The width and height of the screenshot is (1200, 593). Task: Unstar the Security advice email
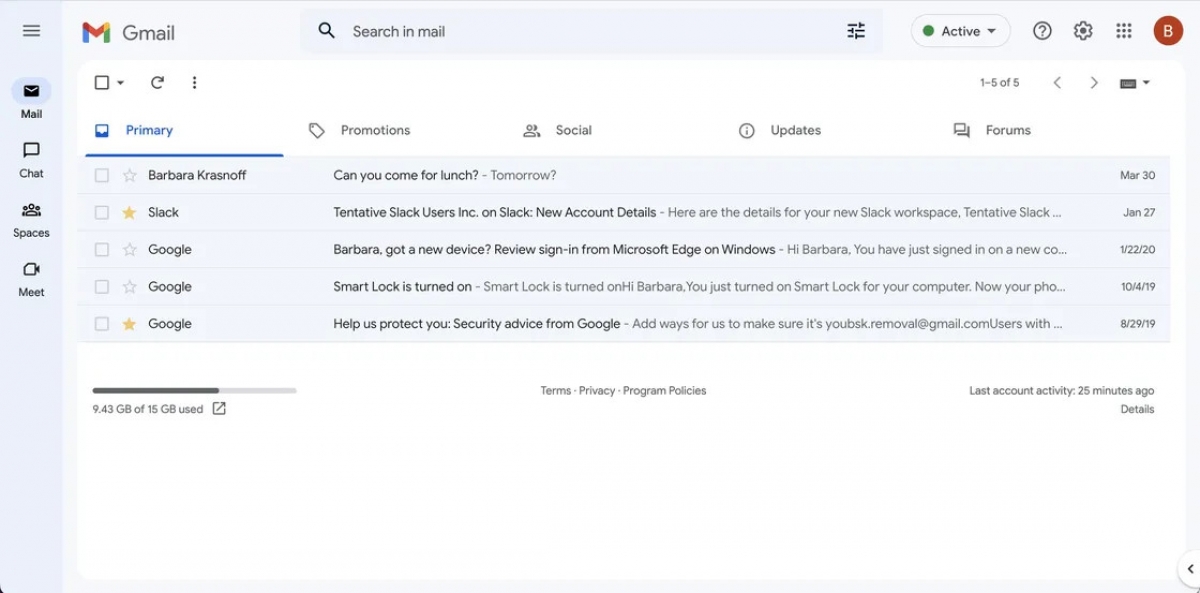pyautogui.click(x=129, y=323)
